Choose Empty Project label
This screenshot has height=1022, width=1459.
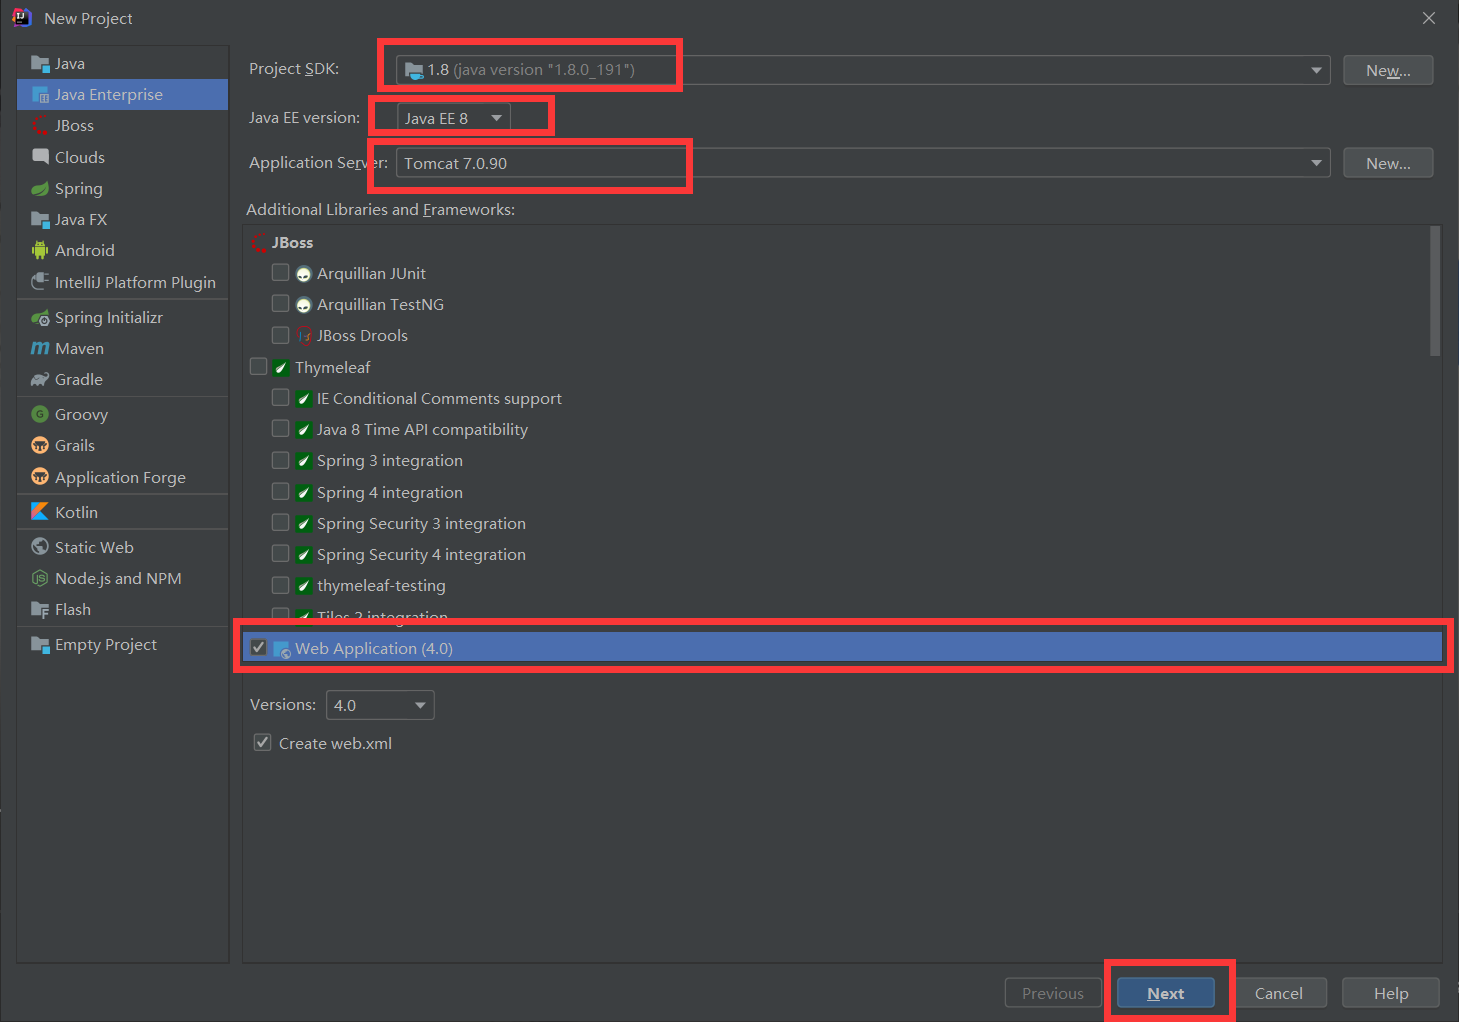(106, 644)
